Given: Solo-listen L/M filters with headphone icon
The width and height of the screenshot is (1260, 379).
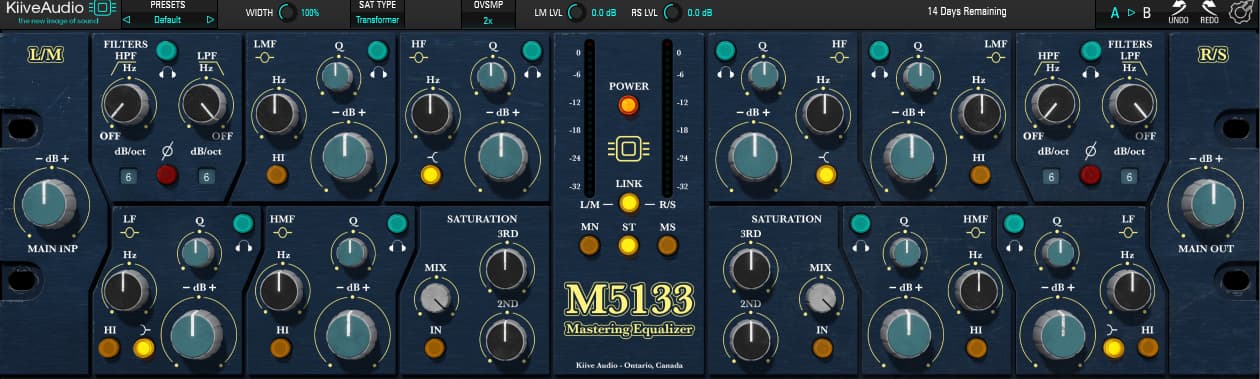Looking at the screenshot, I should pos(167,72).
